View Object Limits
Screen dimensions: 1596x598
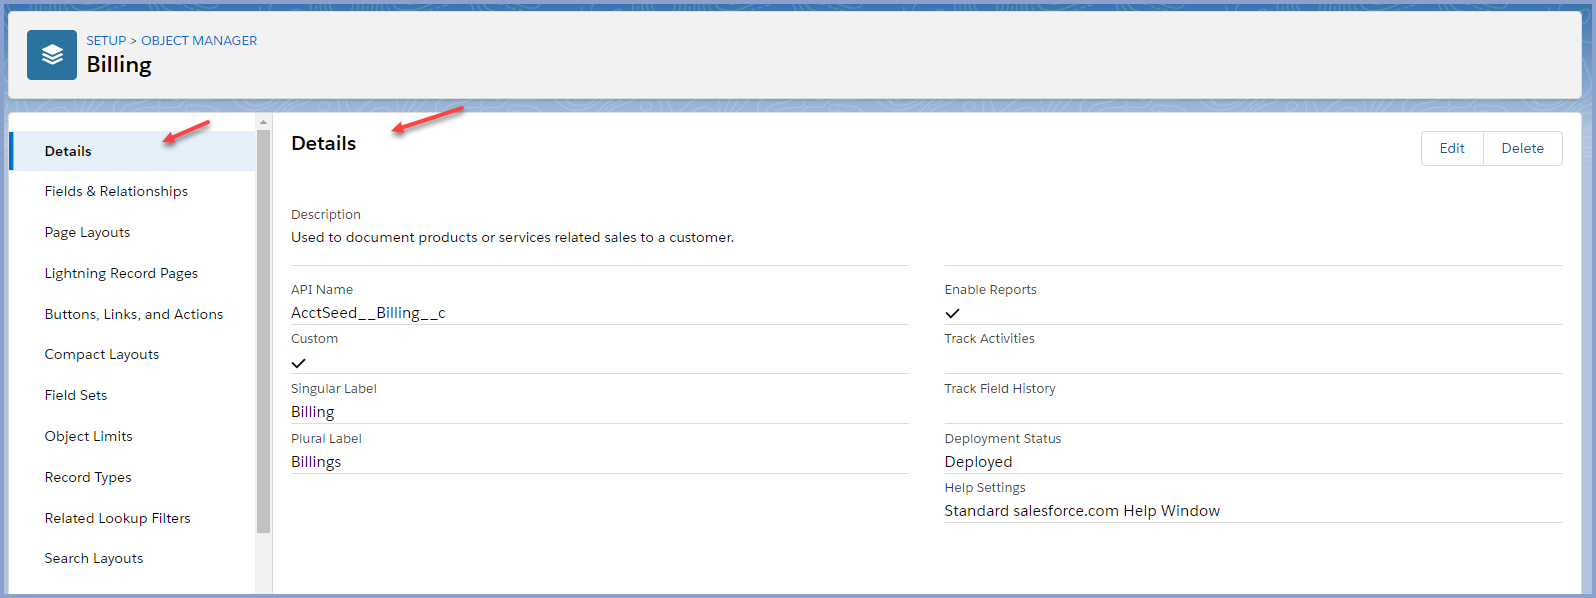click(x=88, y=436)
